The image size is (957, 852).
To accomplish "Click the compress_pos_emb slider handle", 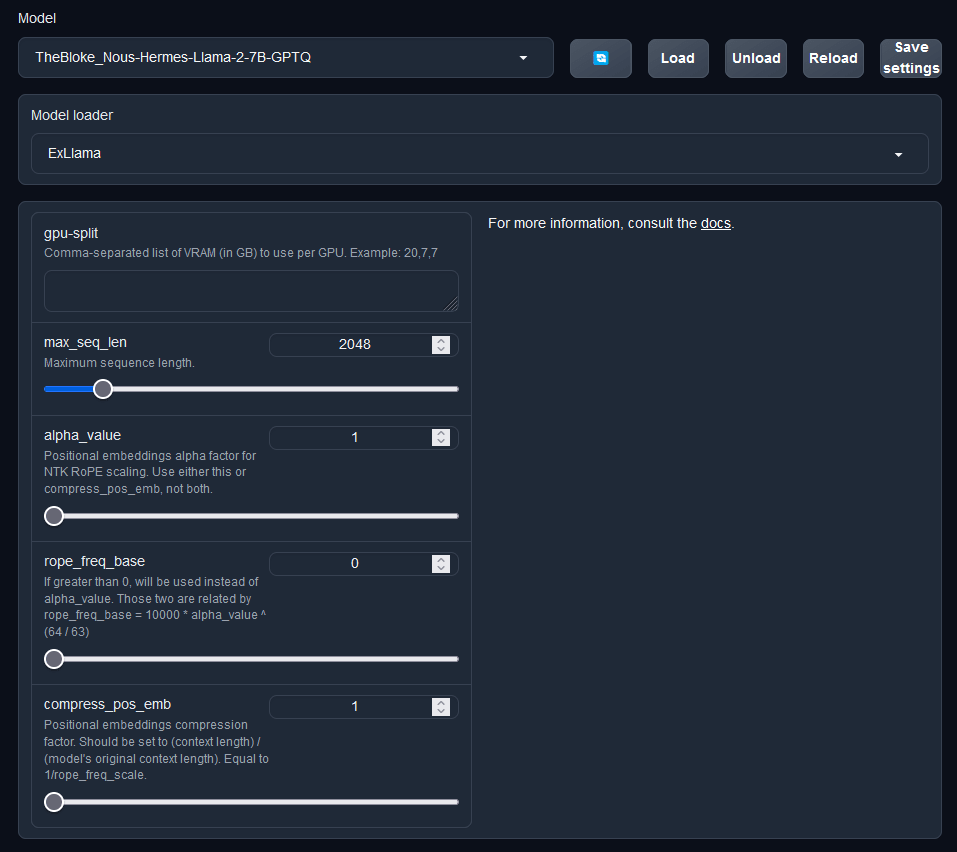I will (x=54, y=802).
